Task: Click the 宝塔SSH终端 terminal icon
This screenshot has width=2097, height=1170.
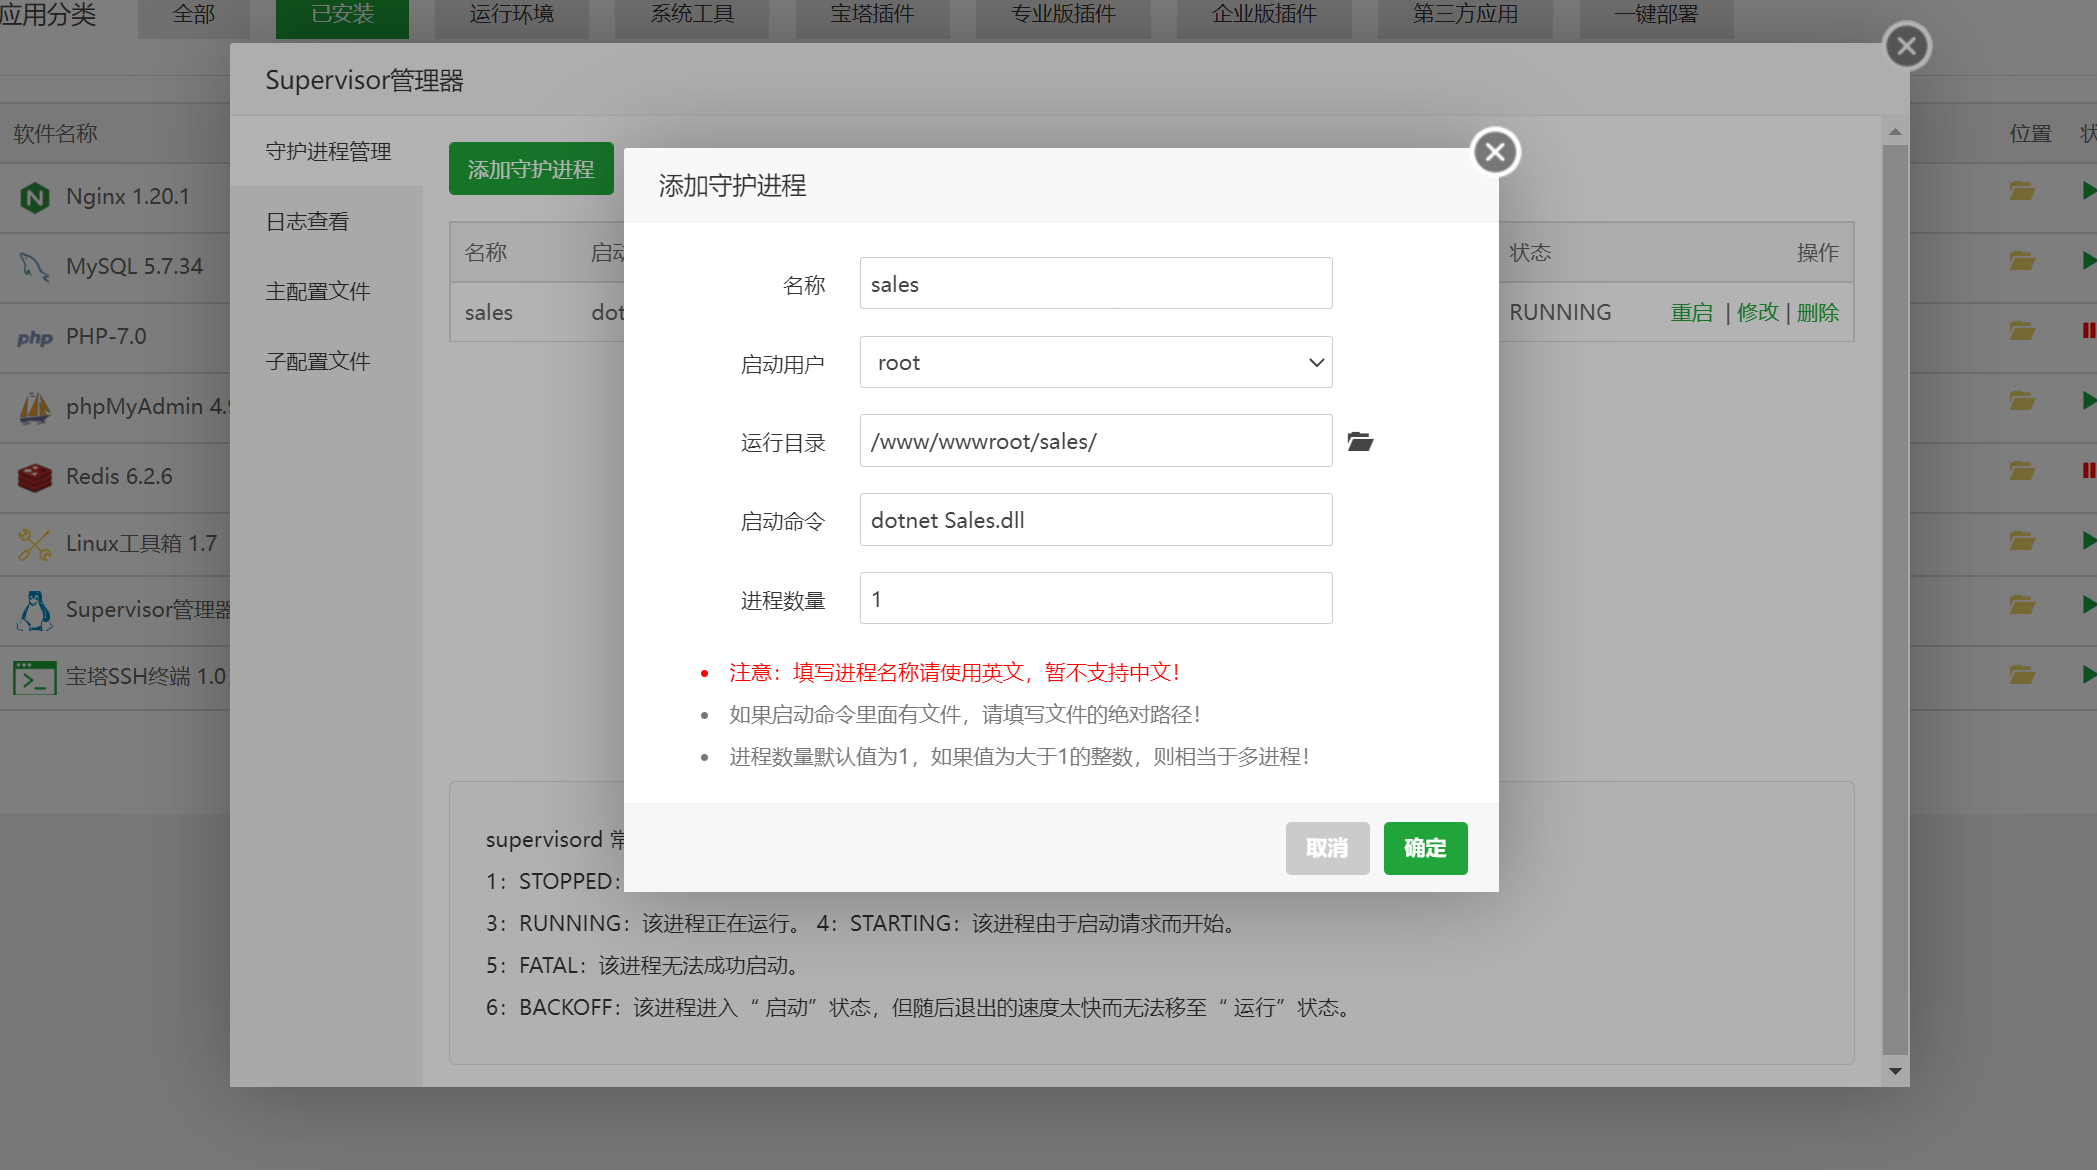Action: click(x=35, y=678)
